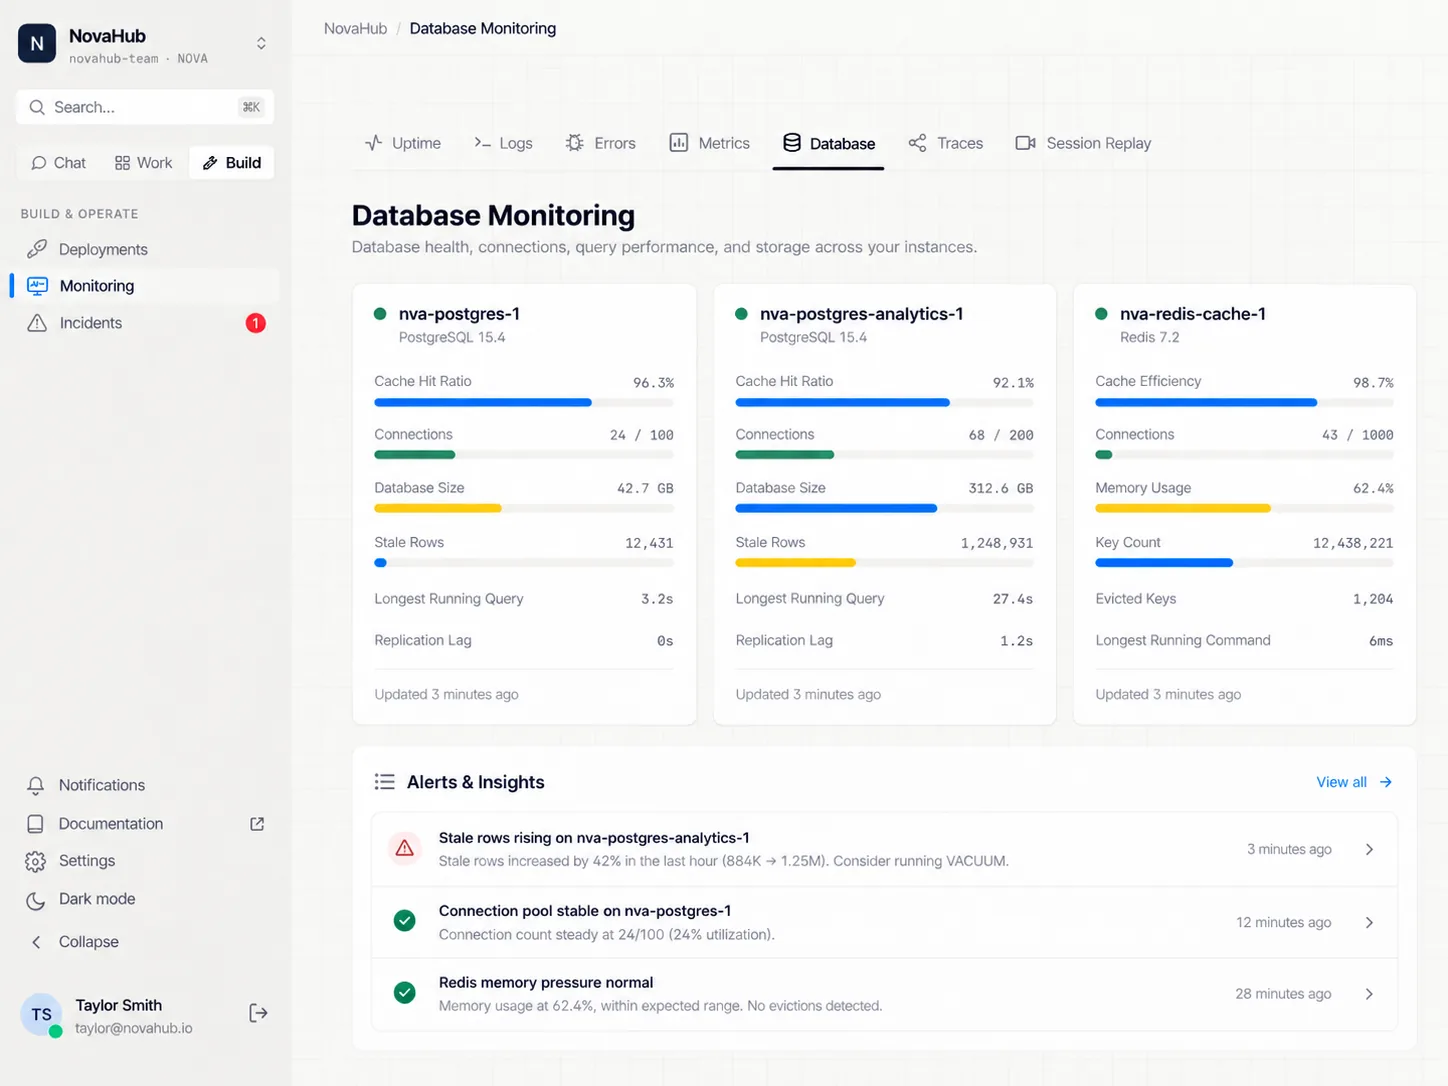This screenshot has height=1086, width=1448.
Task: Open Settings gear icon
Action: coord(36,861)
